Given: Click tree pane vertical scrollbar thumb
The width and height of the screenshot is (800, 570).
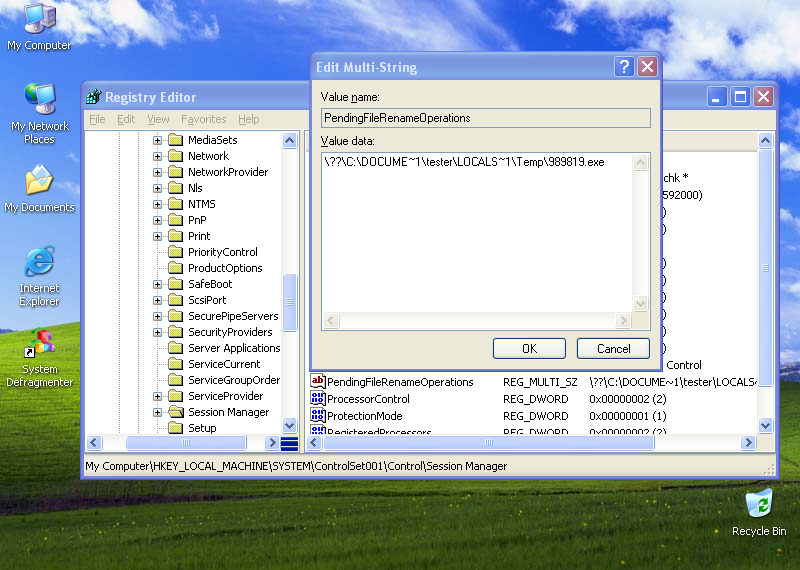Looking at the screenshot, I should 289,303.
